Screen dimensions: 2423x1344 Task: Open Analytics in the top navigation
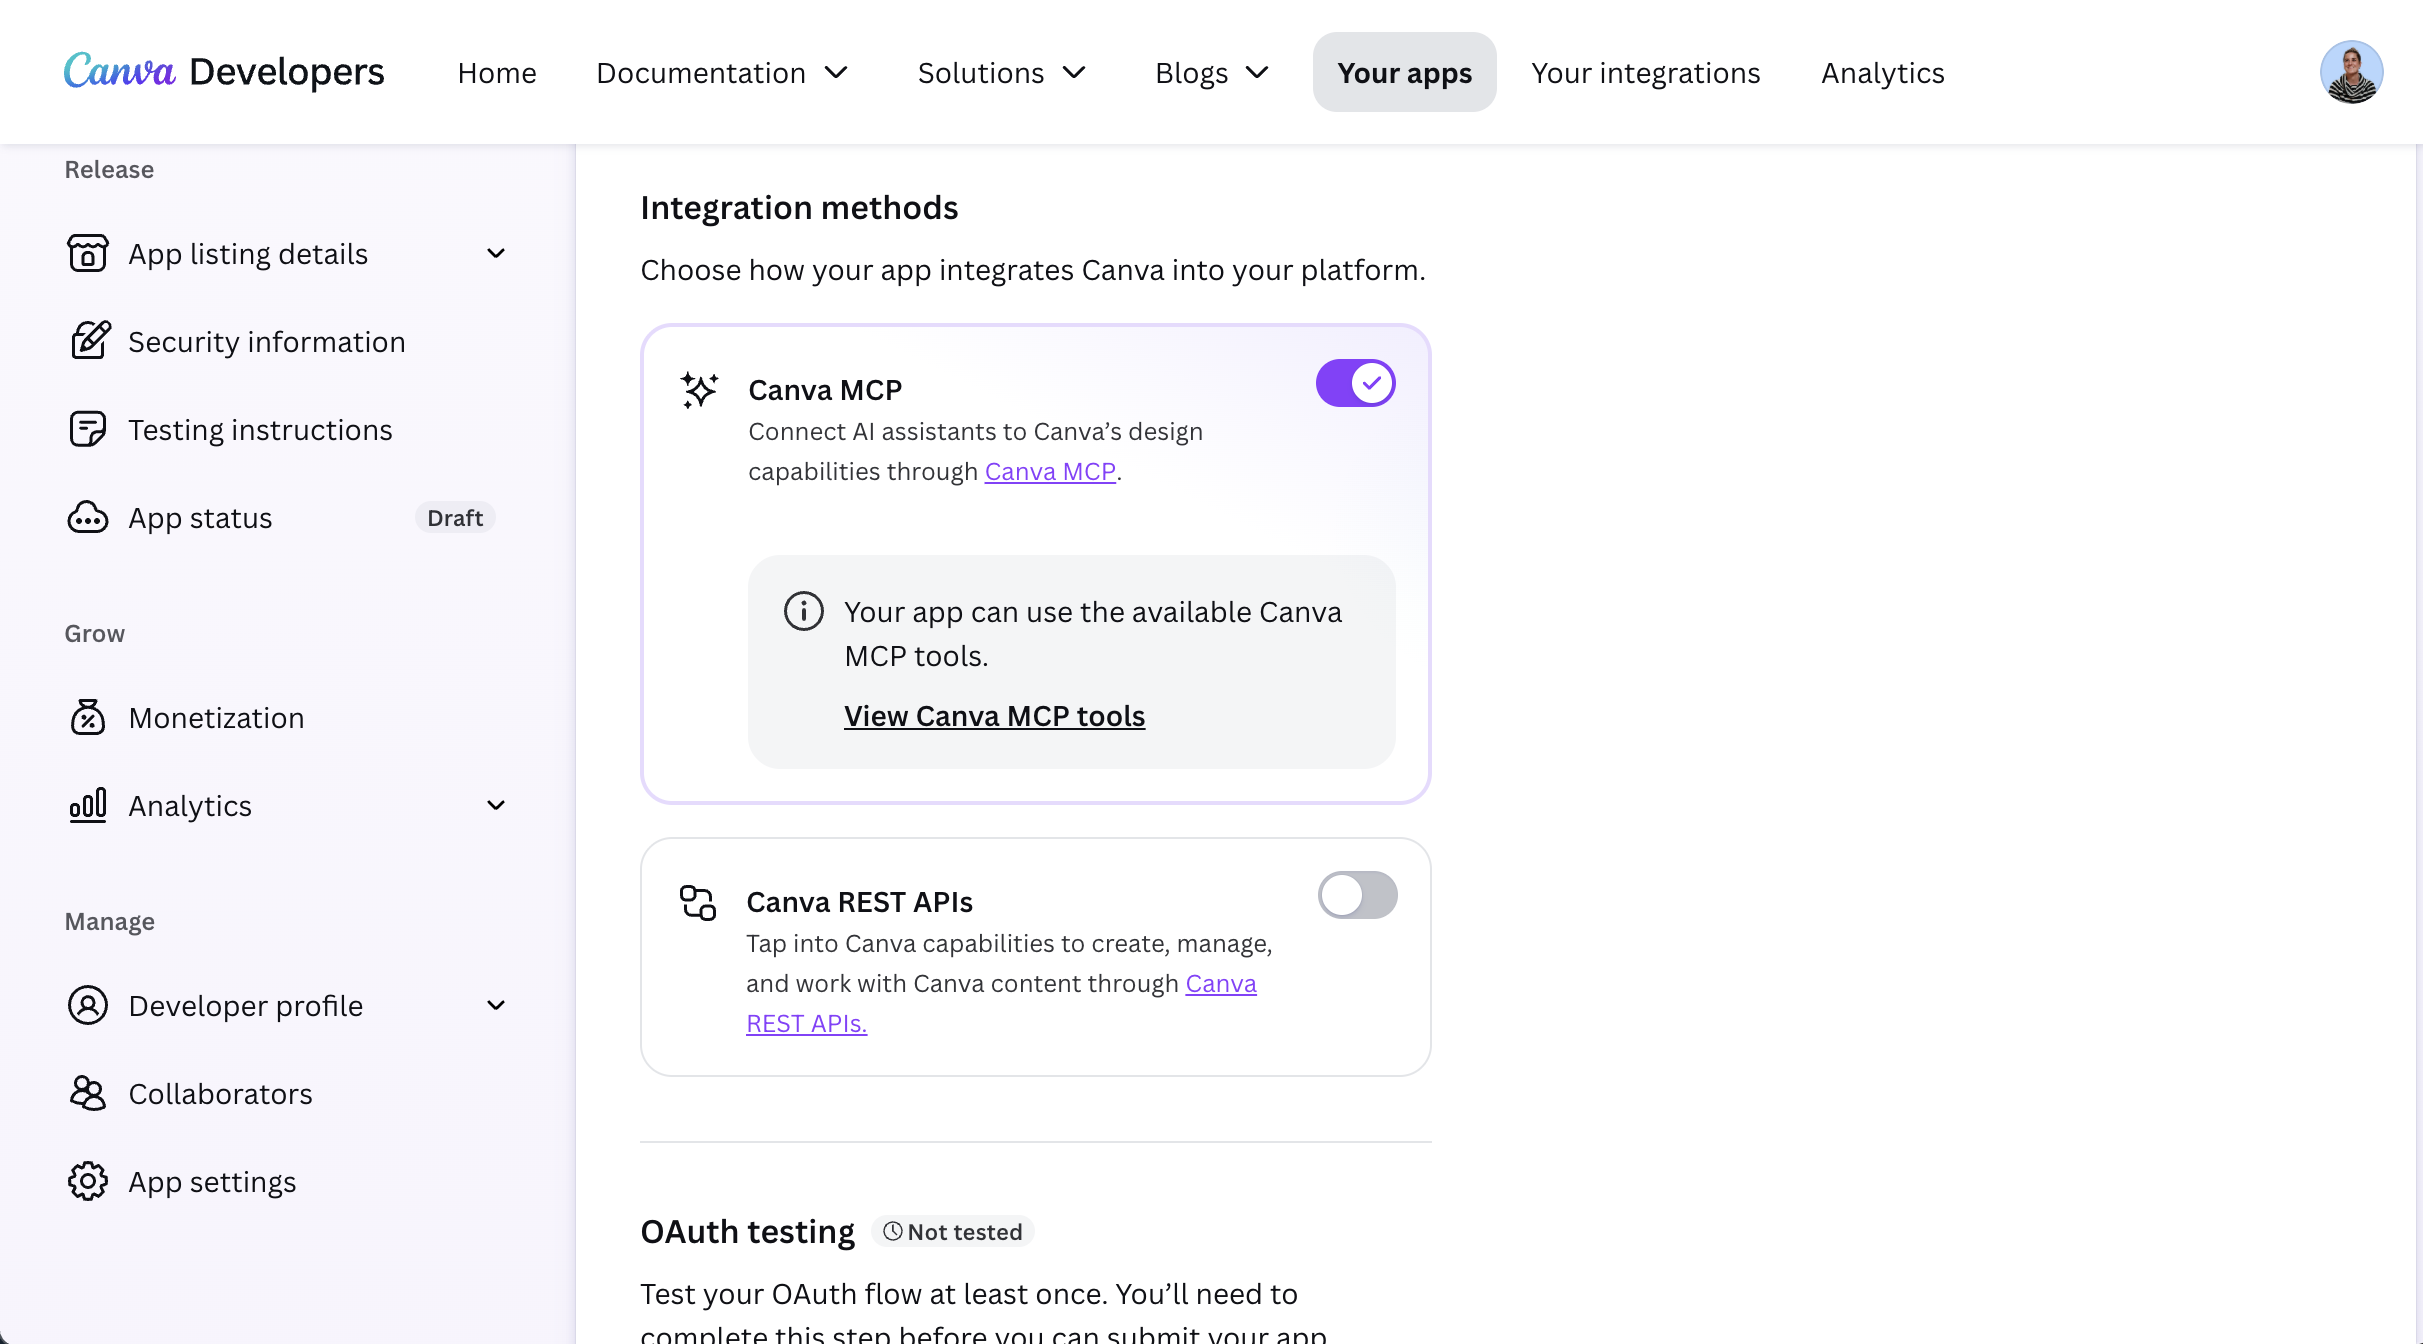point(1882,73)
